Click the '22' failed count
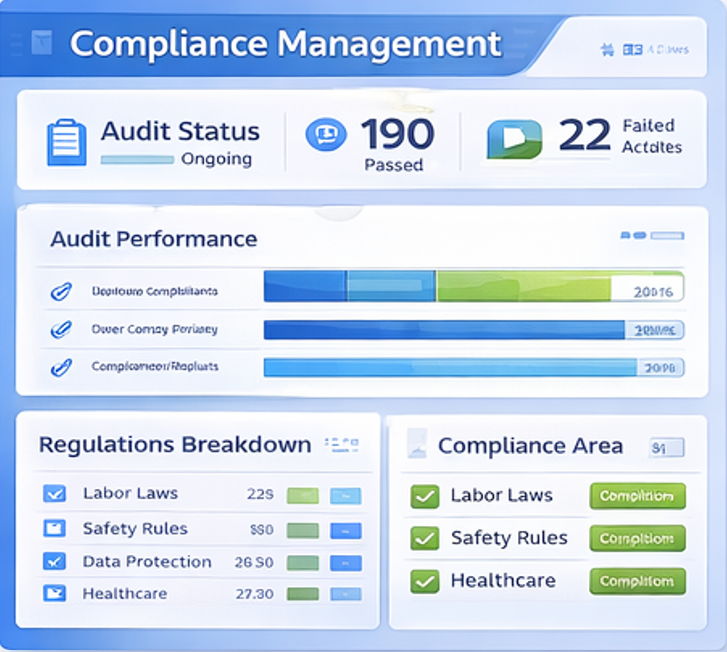Screen dimensions: 727x652 tap(585, 135)
